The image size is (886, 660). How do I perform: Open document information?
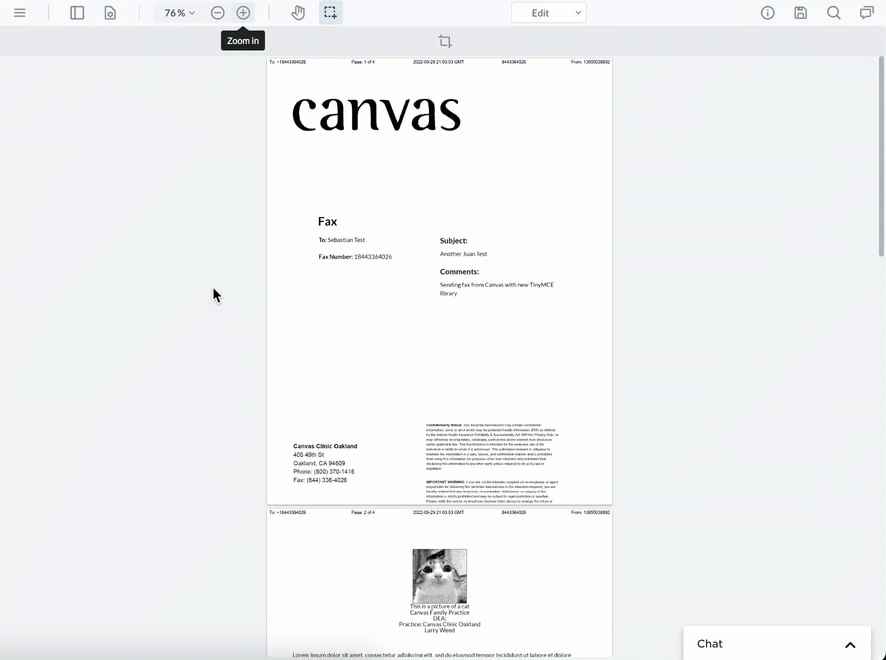[x=767, y=13]
